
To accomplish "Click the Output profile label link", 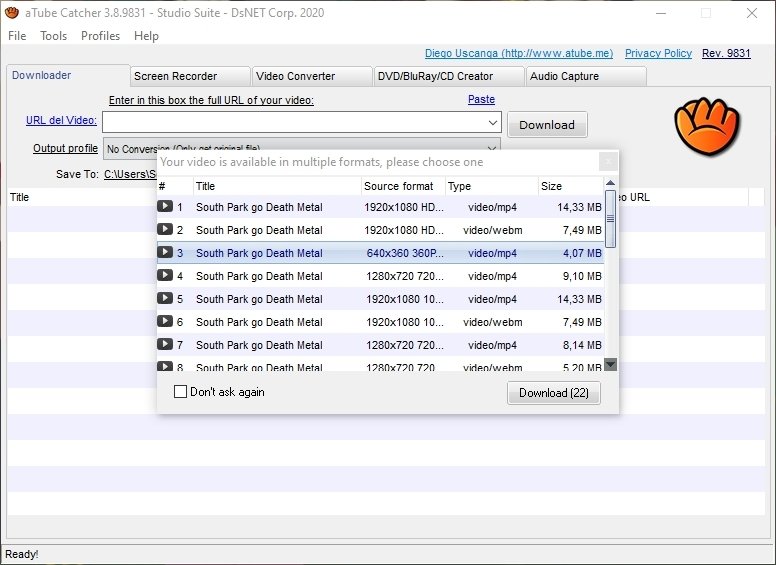I will pos(65,148).
